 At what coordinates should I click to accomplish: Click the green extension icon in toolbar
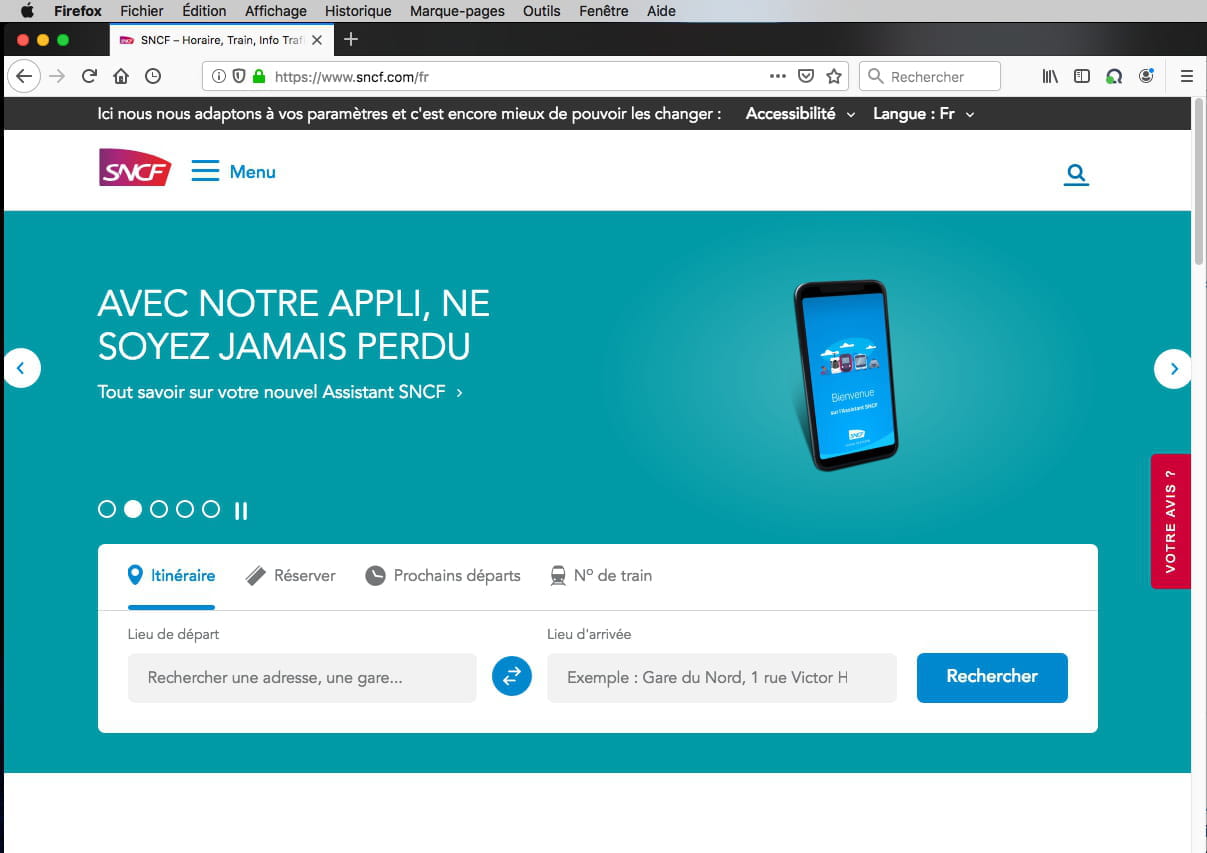point(1113,76)
